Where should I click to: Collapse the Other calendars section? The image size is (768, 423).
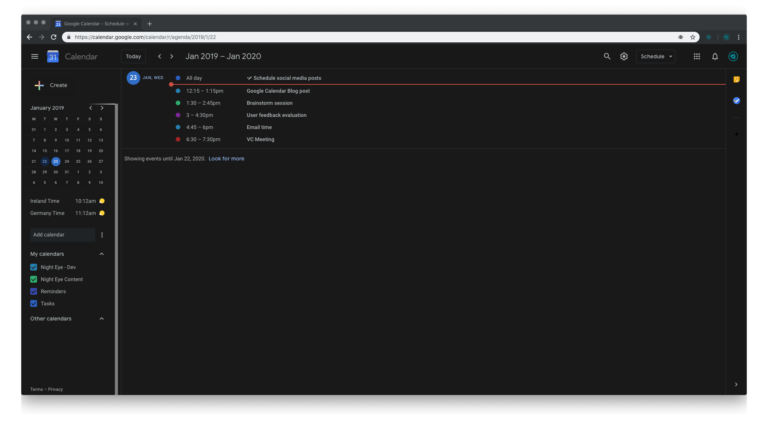[102, 319]
